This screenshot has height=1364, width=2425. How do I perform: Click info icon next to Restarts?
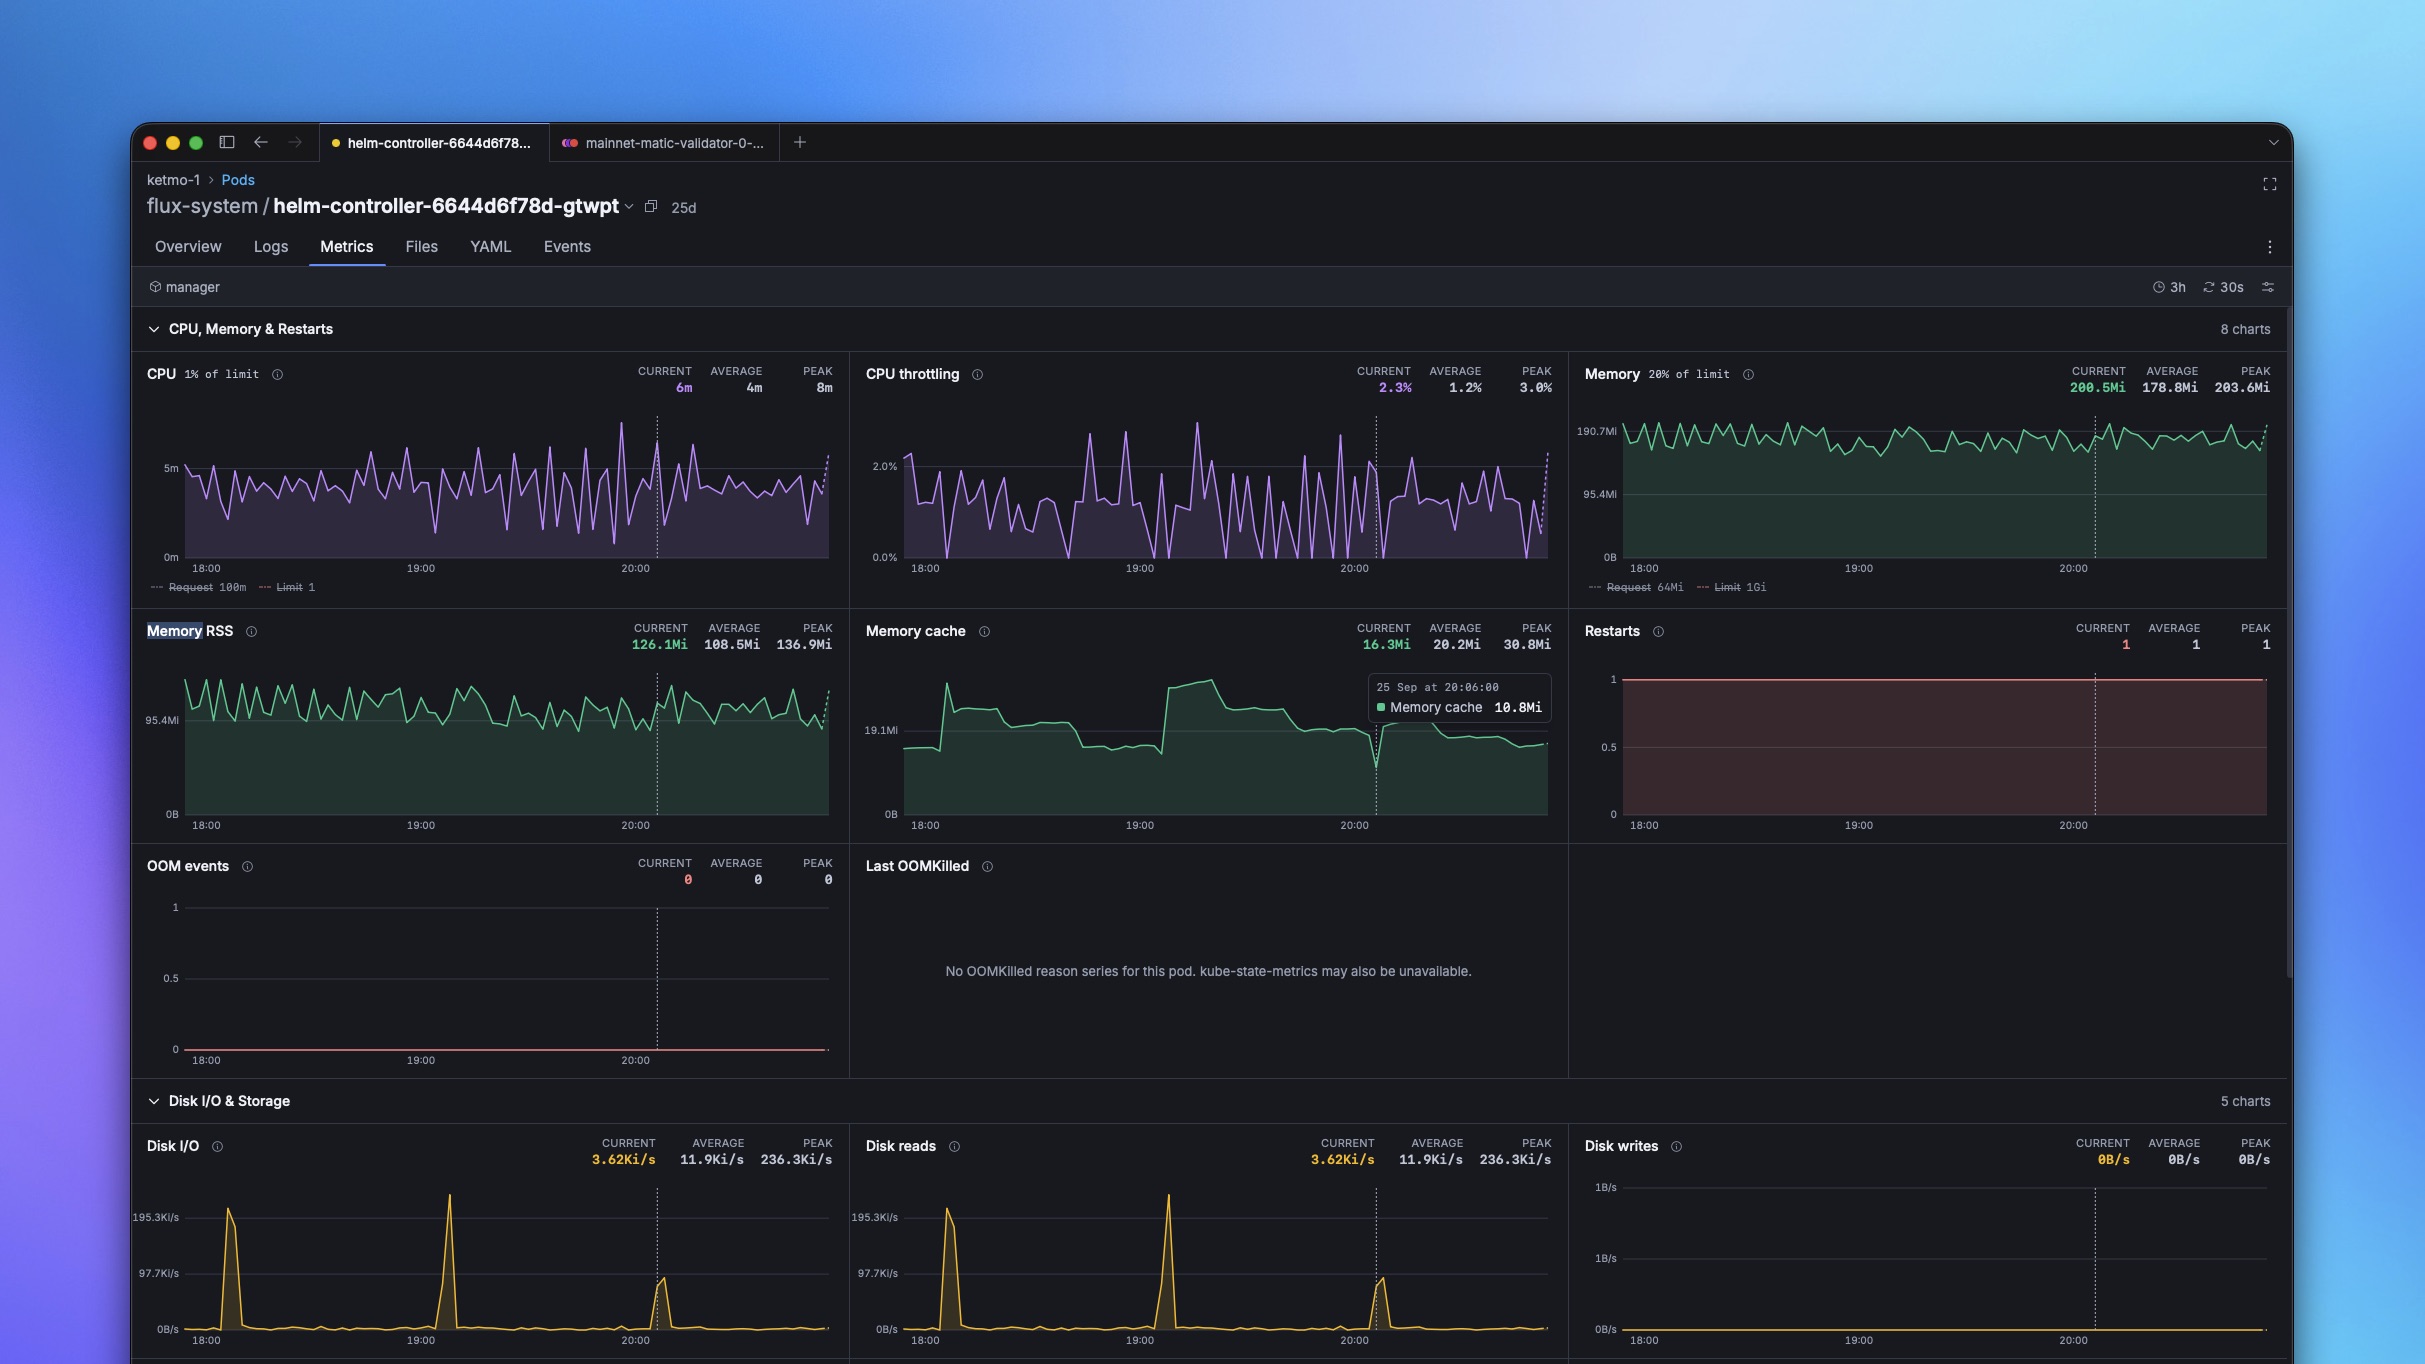coord(1659,631)
